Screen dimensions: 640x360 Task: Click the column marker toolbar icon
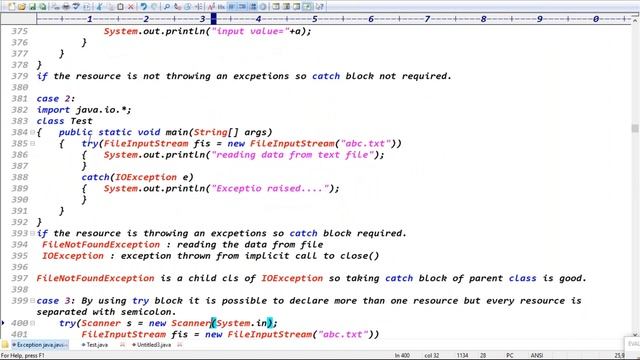[252, 7]
